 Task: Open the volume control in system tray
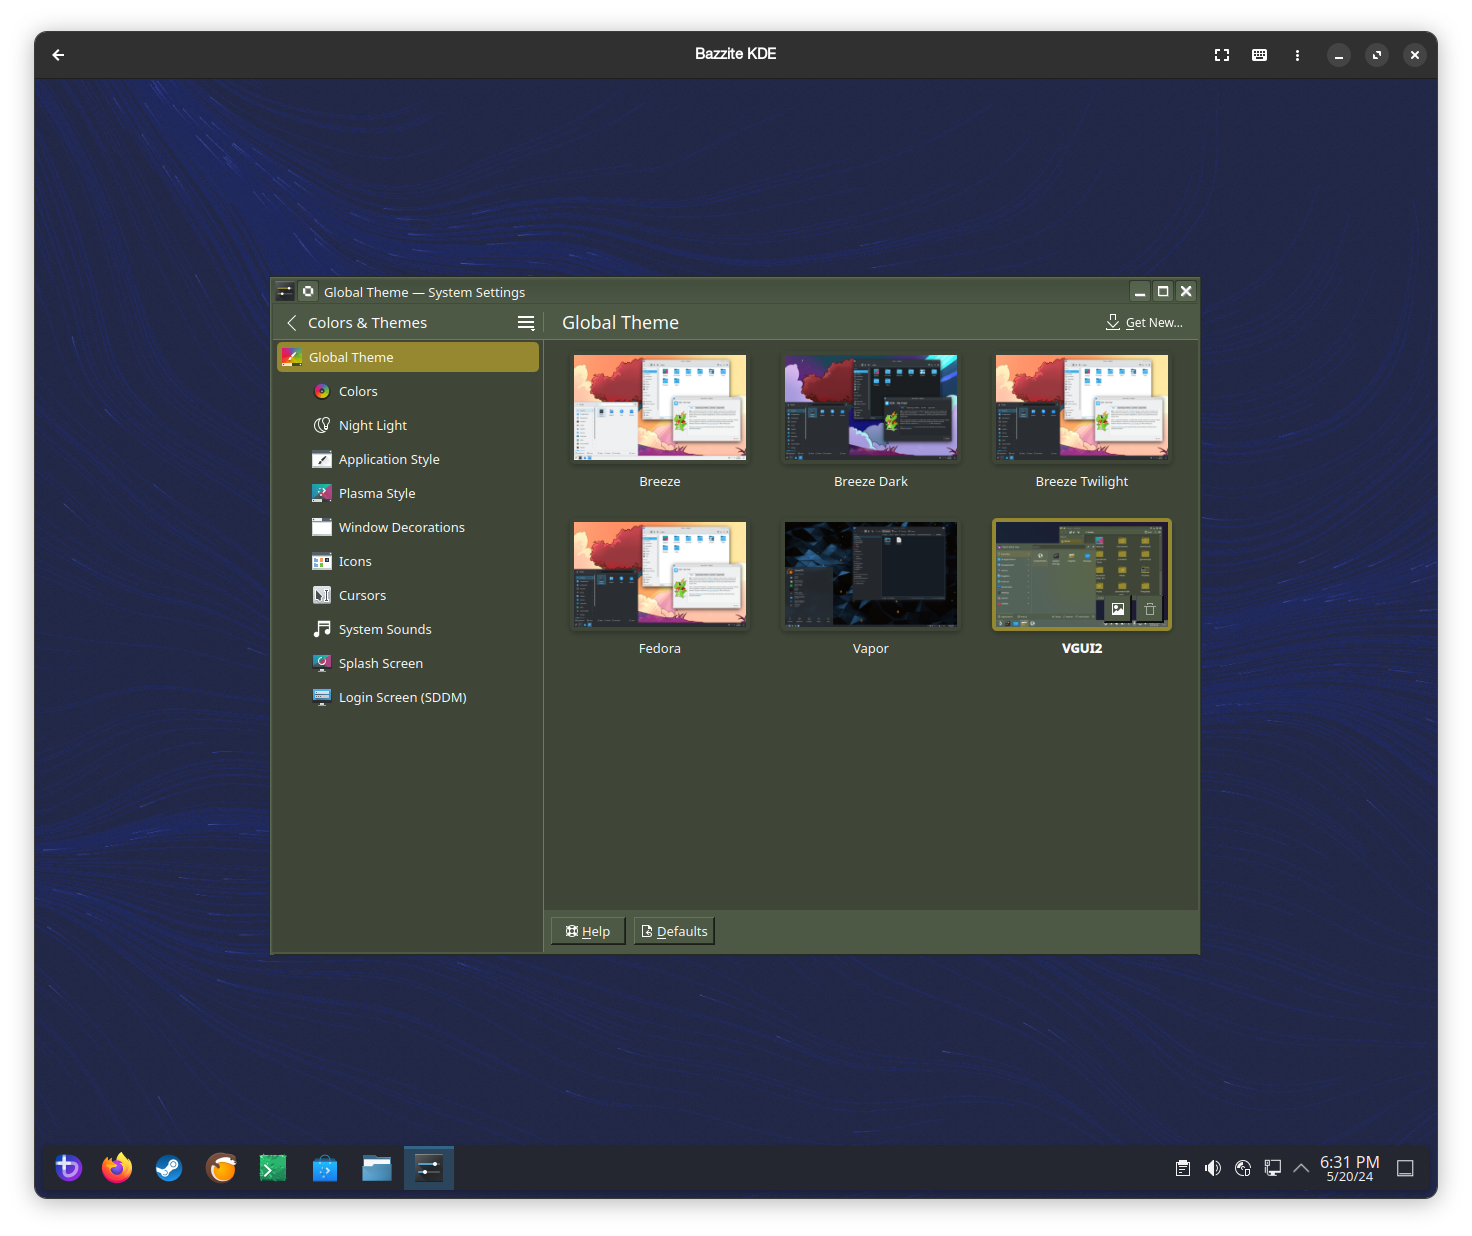click(1213, 1168)
